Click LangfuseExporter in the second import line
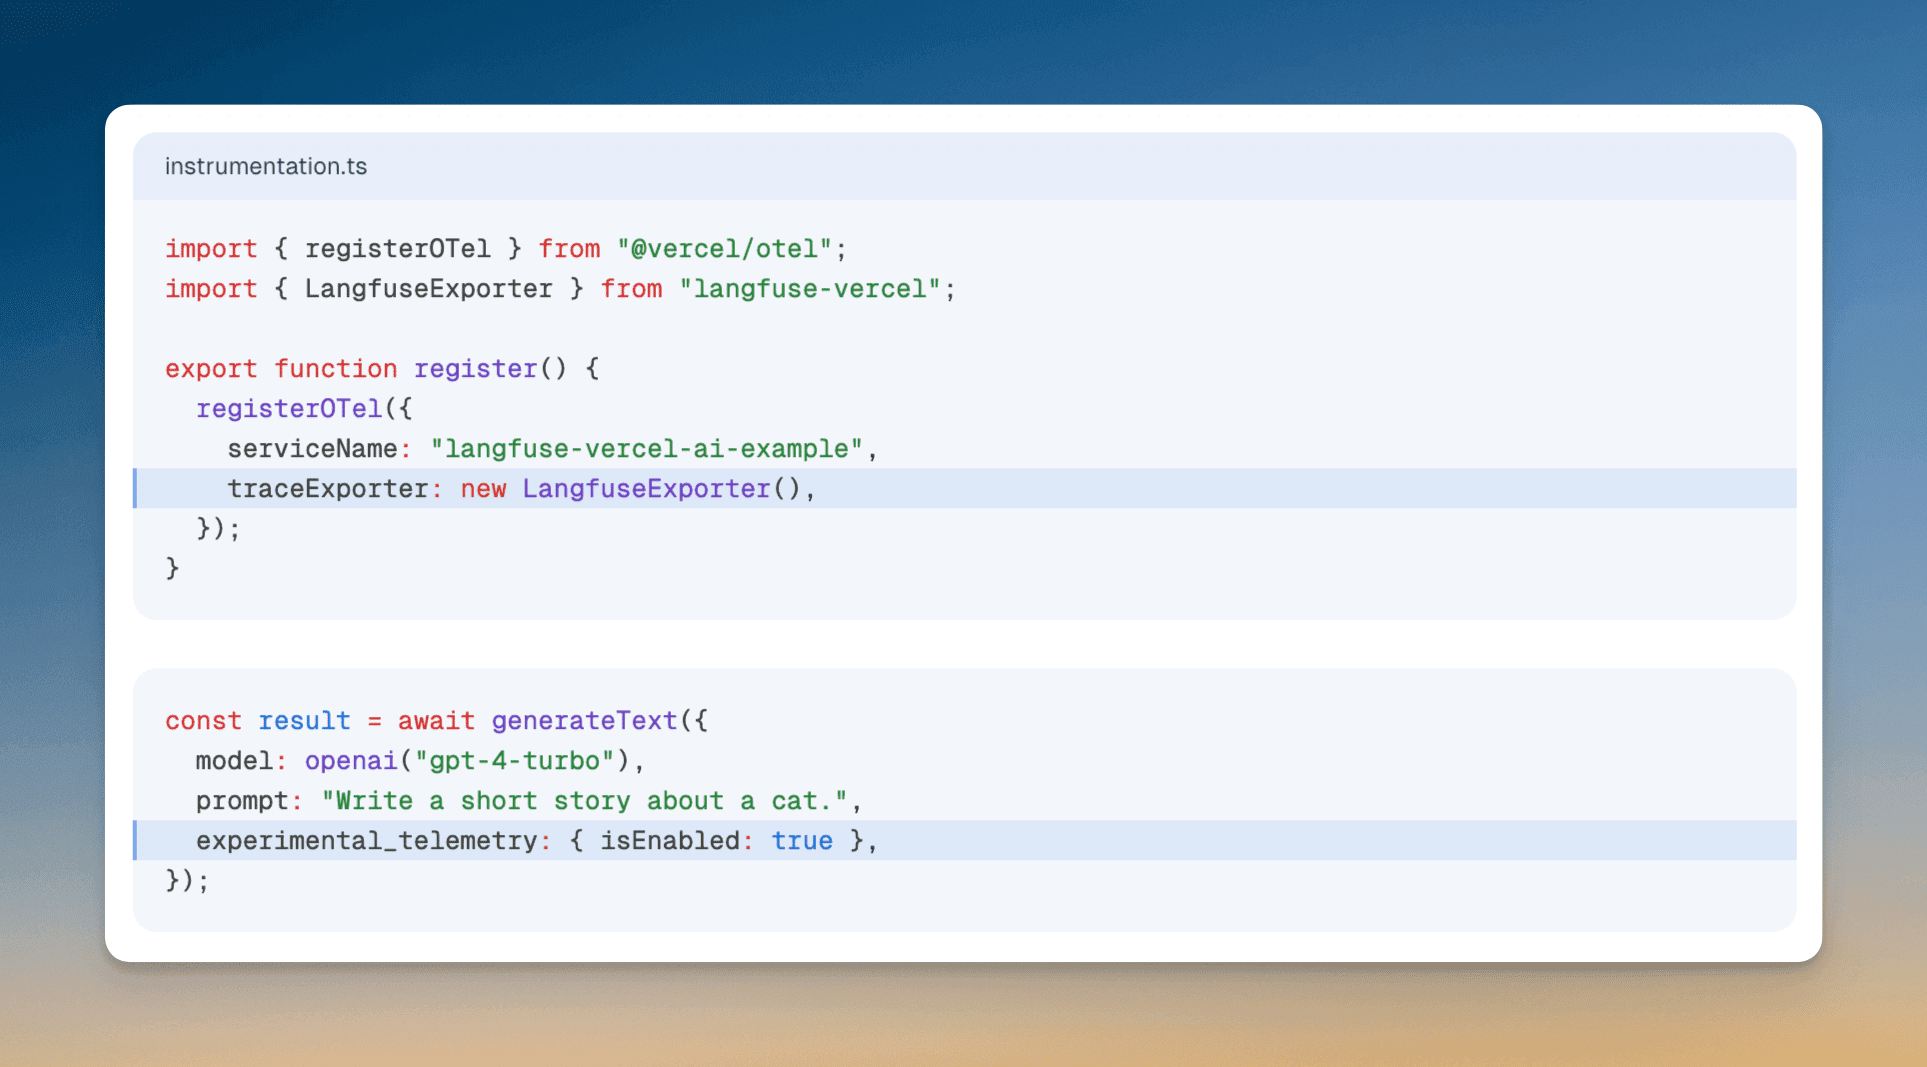1927x1067 pixels. 428,289
